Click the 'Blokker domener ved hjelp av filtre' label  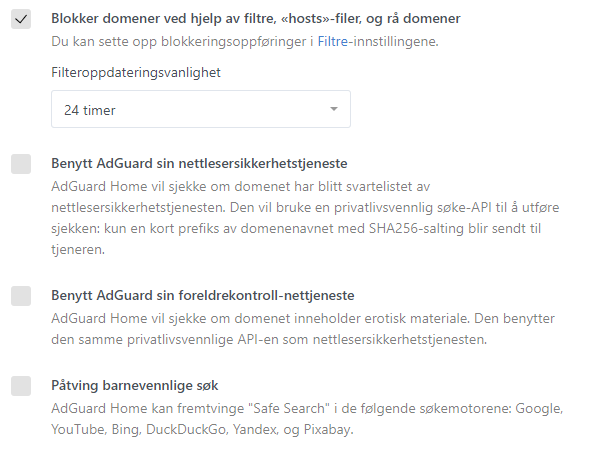tap(256, 19)
